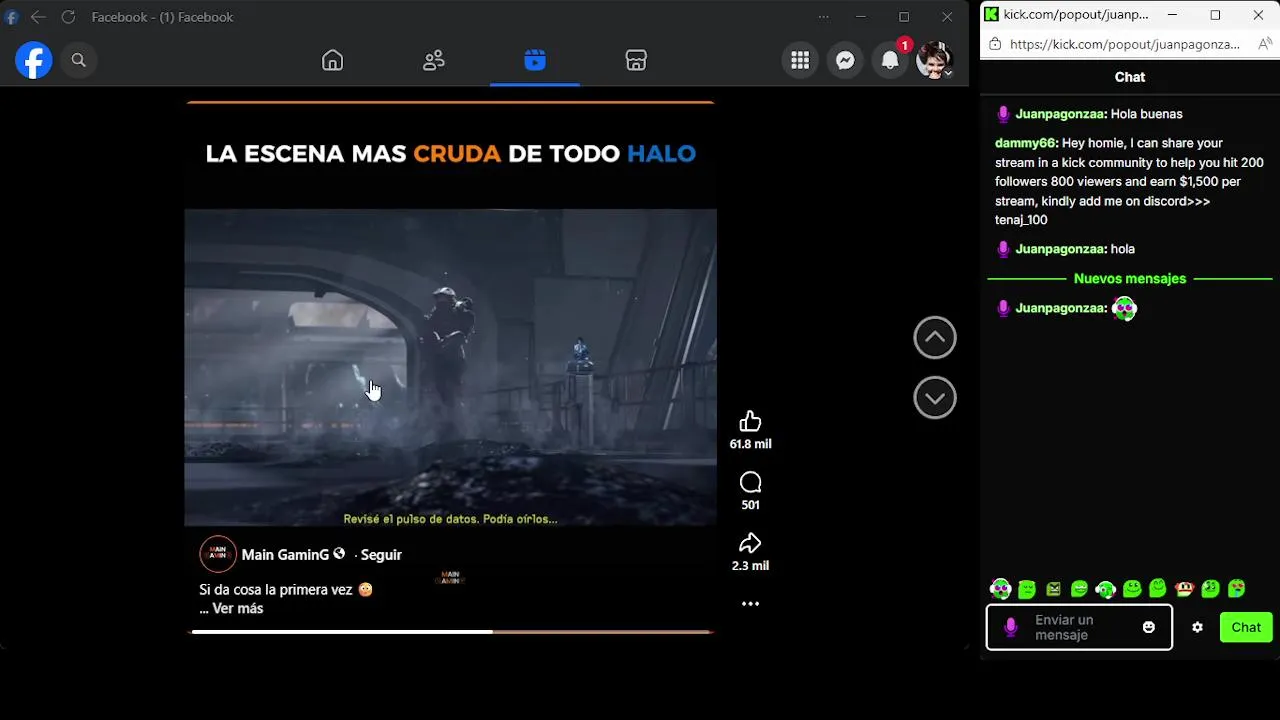Open account profile picture menu
Screen dimensions: 1280x720
tap(935, 61)
